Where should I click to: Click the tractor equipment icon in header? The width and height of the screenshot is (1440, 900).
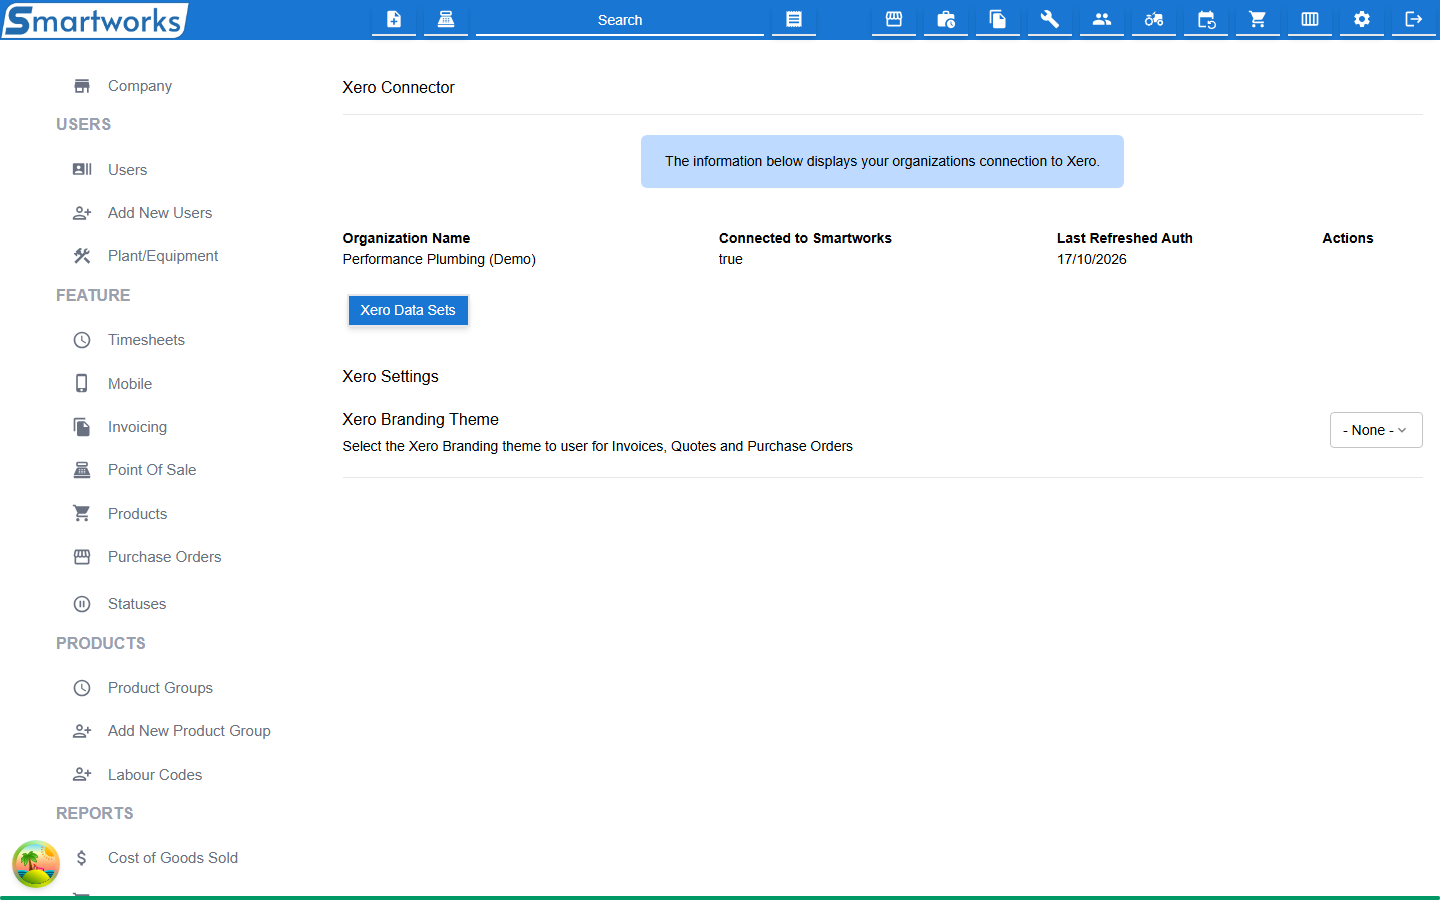tap(1154, 19)
